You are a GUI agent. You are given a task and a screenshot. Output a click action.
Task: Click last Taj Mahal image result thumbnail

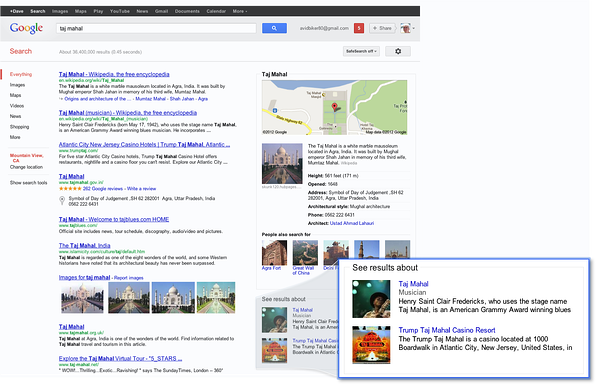[x=216, y=298]
